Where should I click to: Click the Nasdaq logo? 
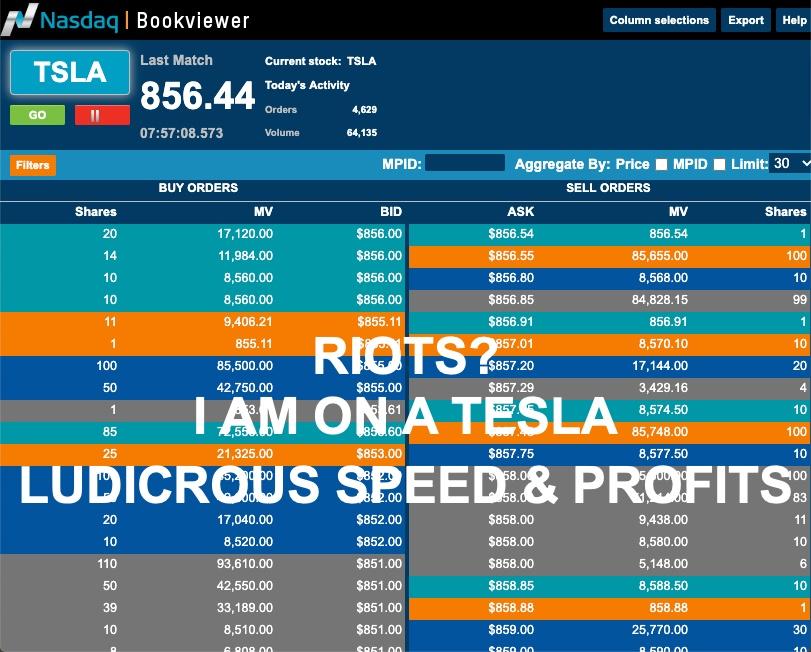pos(62,19)
